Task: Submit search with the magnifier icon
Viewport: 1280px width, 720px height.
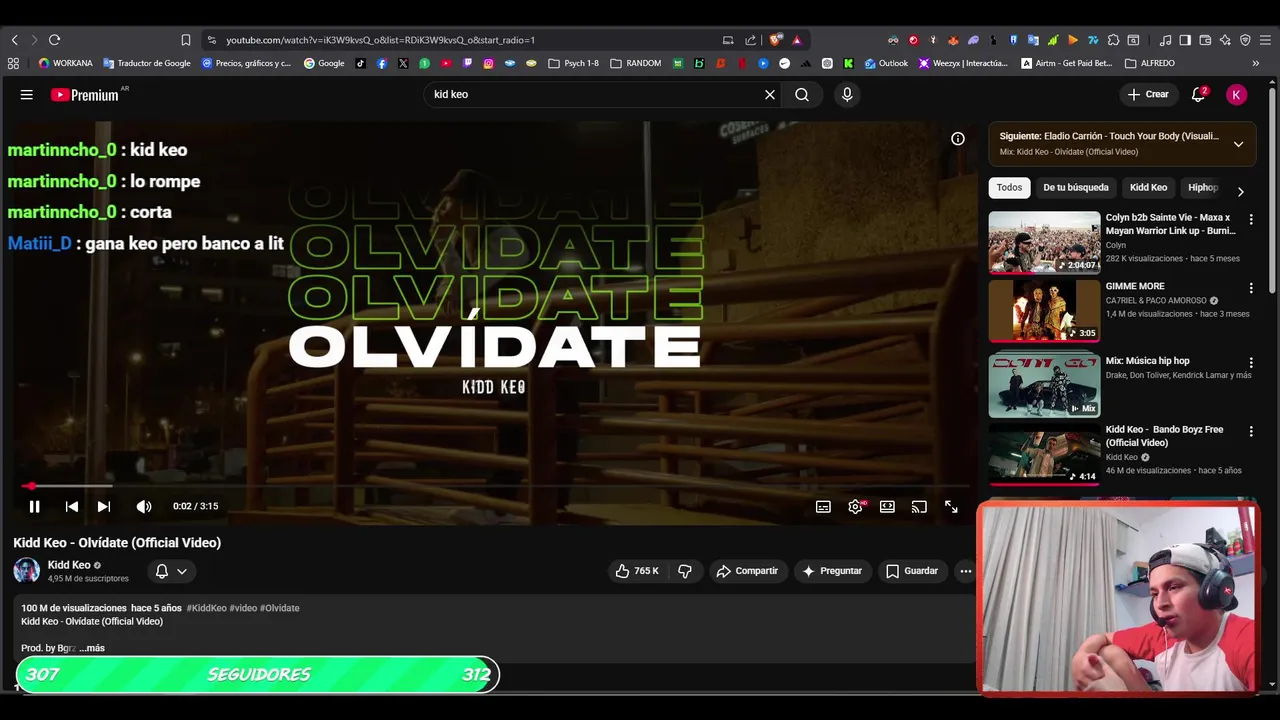Action: point(802,94)
